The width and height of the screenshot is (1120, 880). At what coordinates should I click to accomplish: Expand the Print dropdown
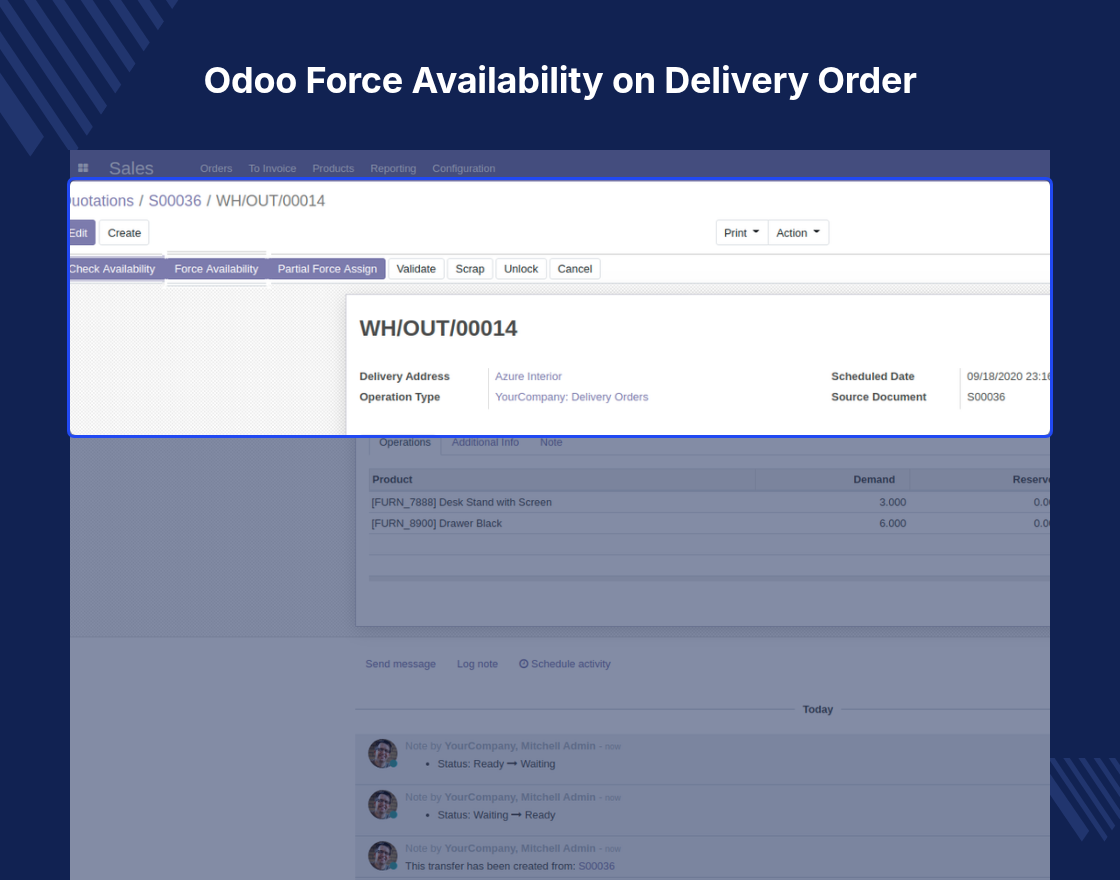pos(741,233)
